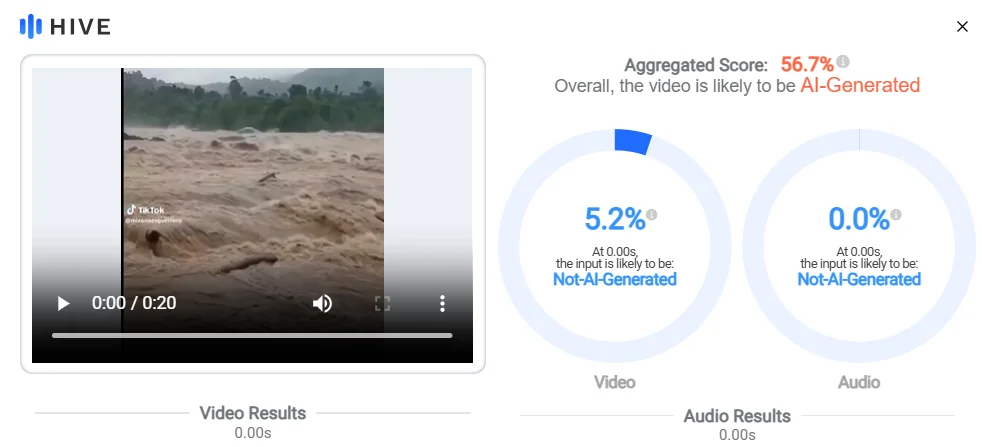Select the Audio Results section heading
The image size is (982, 447).
(737, 416)
